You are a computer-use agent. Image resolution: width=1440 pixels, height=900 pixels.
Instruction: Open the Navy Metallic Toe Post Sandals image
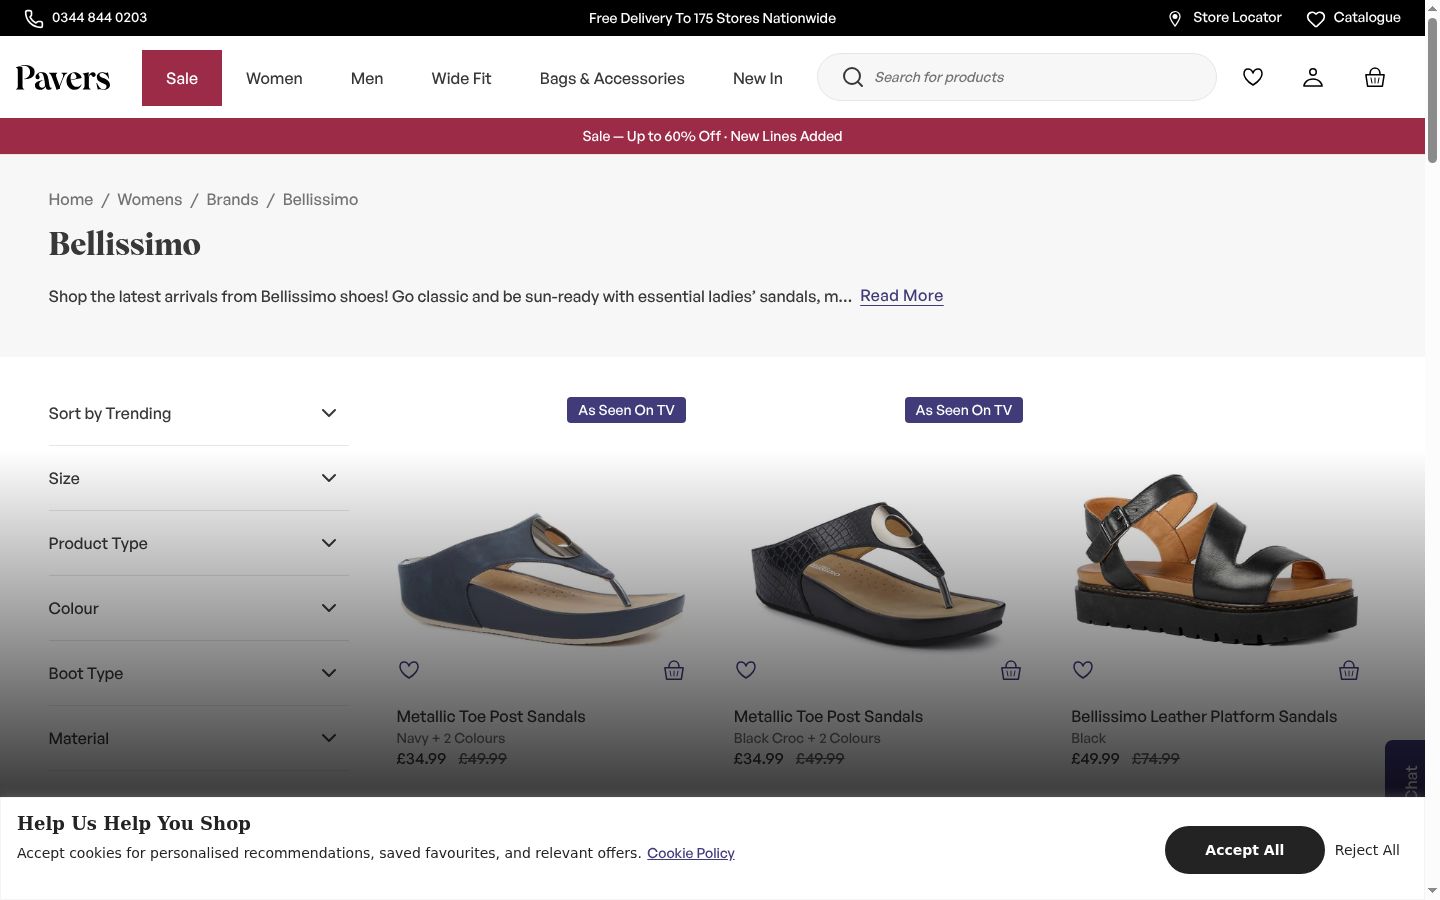click(x=541, y=578)
